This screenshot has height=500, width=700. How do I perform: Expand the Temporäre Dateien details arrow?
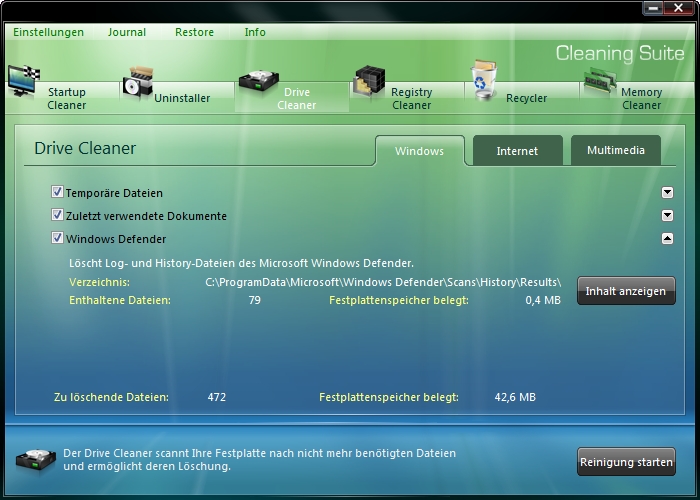667,192
